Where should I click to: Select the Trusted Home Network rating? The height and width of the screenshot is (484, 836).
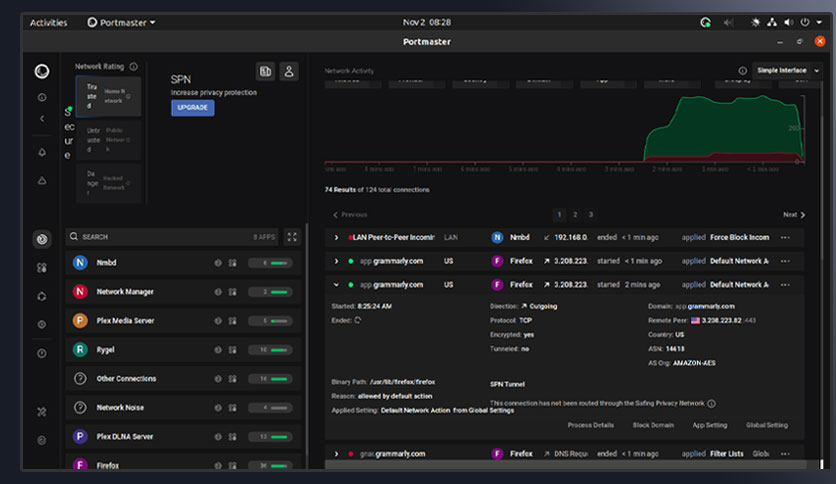point(108,96)
